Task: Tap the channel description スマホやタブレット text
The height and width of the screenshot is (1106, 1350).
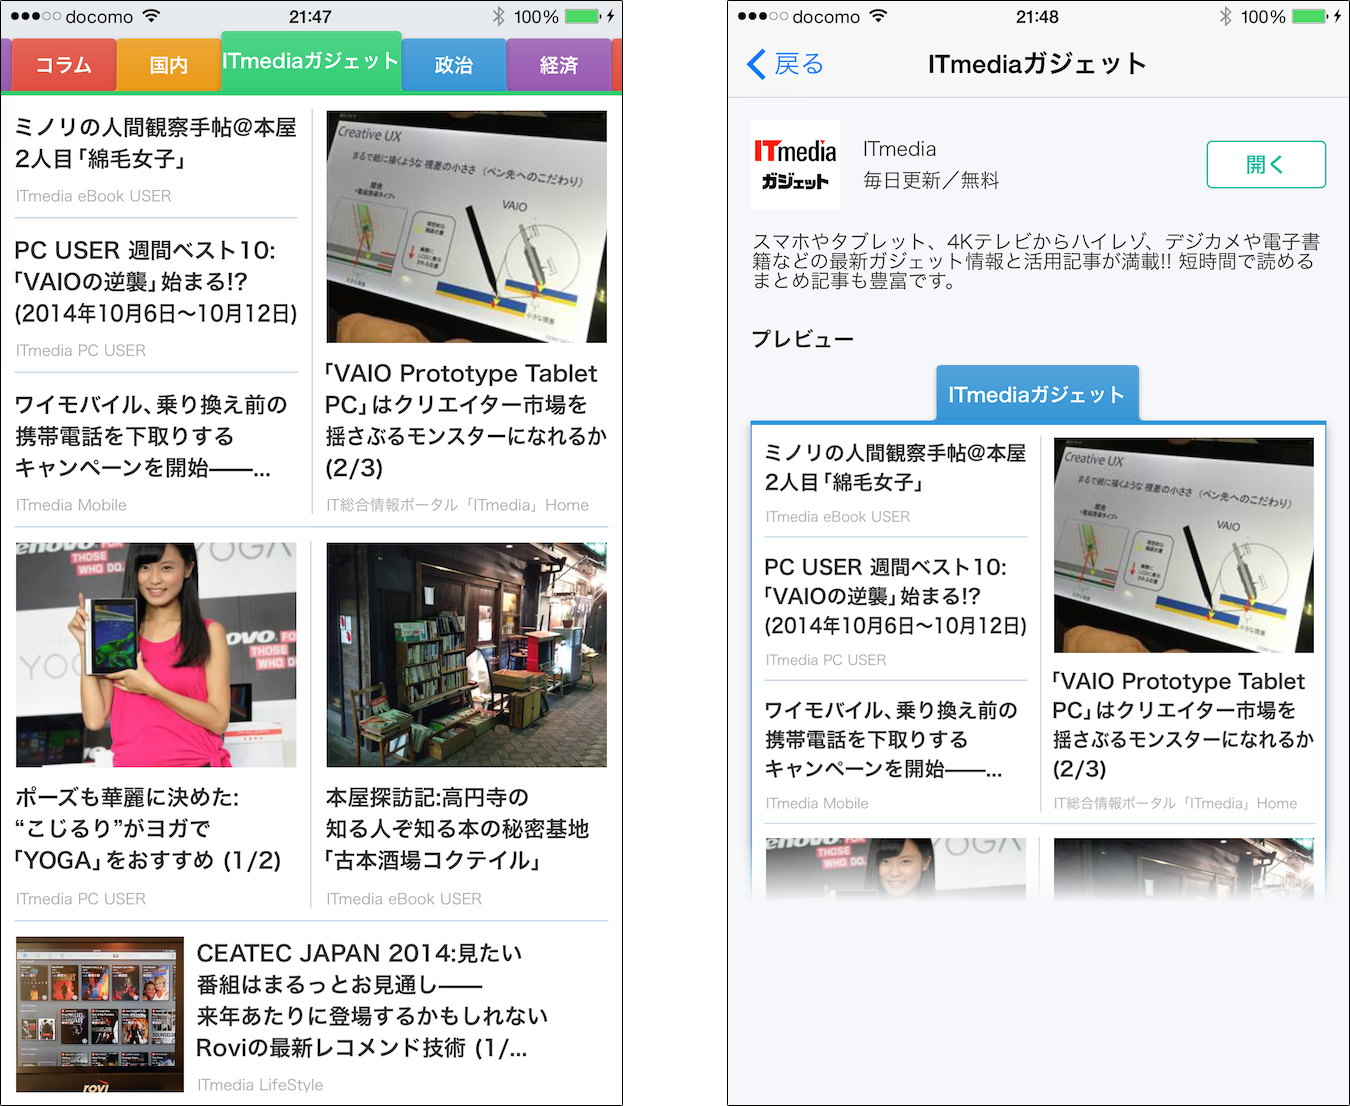Action: 1036,261
